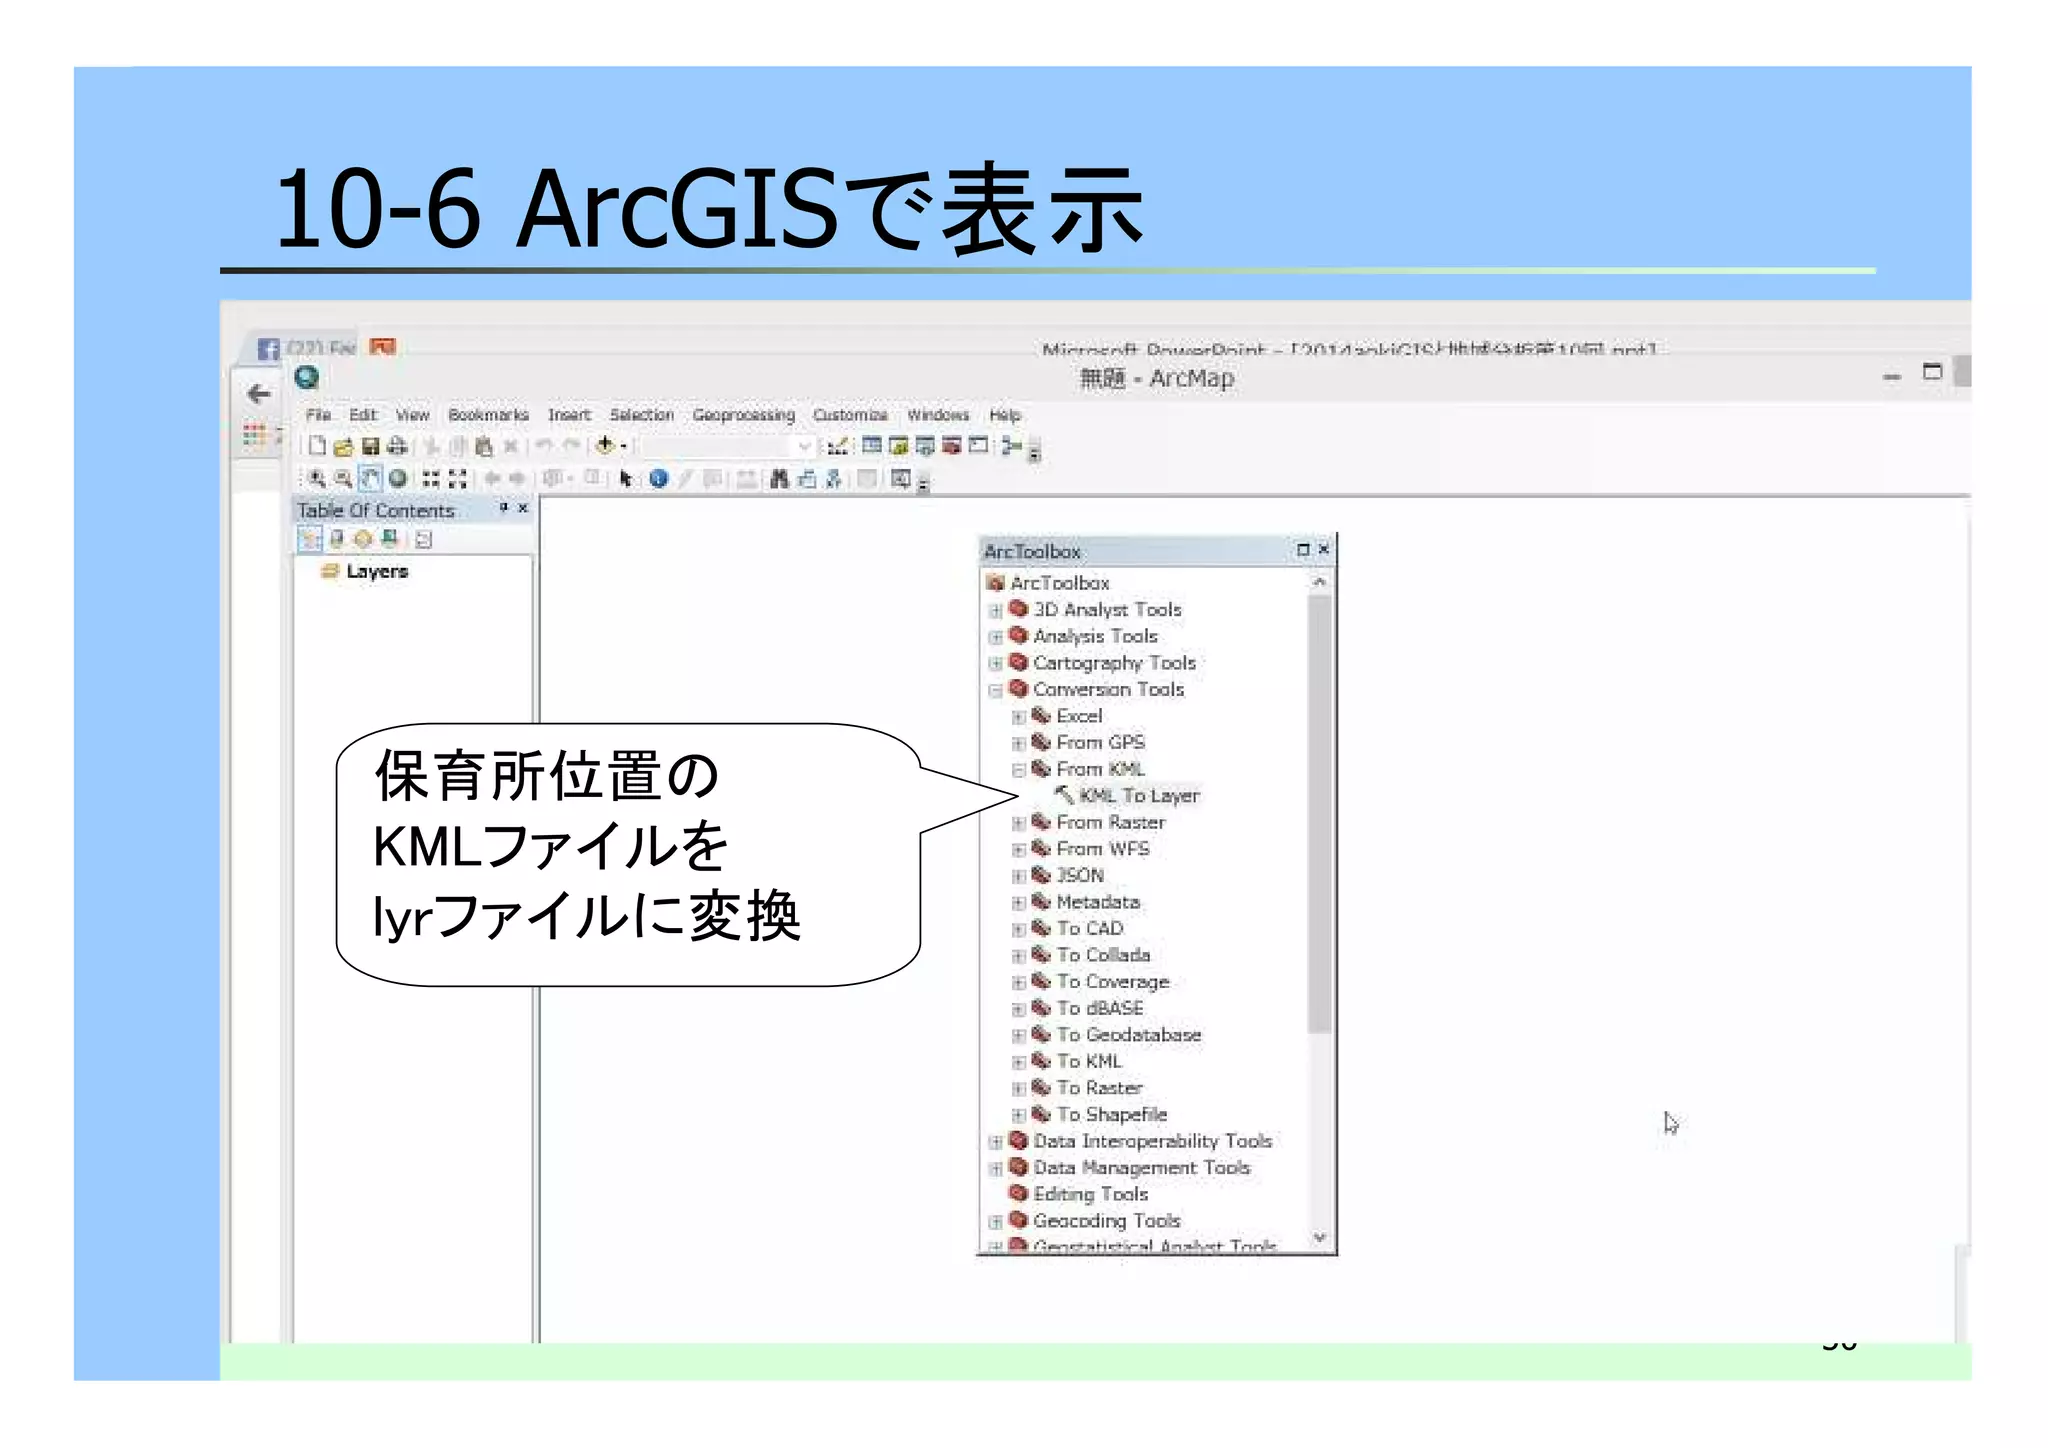The image size is (2048, 1448).
Task: Click the Open map document icon
Action: [343, 446]
